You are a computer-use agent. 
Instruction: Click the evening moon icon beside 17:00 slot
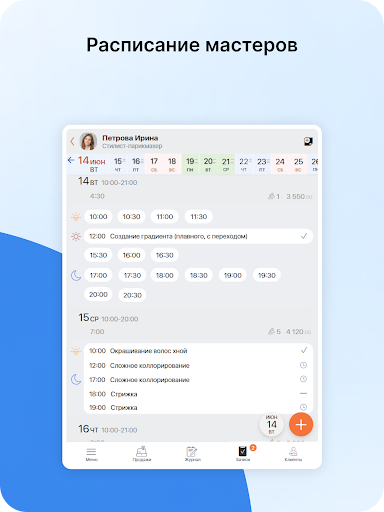[x=76, y=275]
